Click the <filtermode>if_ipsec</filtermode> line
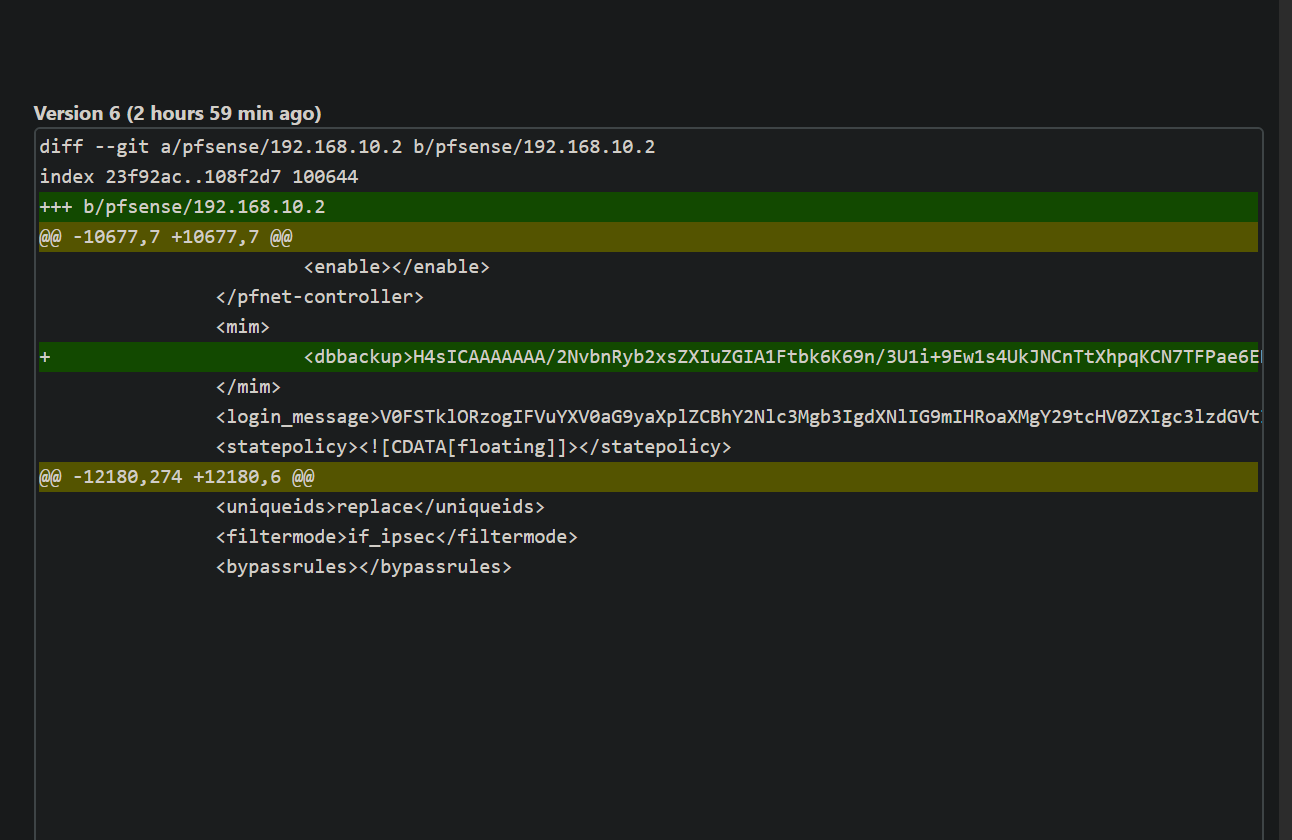This screenshot has height=840, width=1292. (396, 537)
